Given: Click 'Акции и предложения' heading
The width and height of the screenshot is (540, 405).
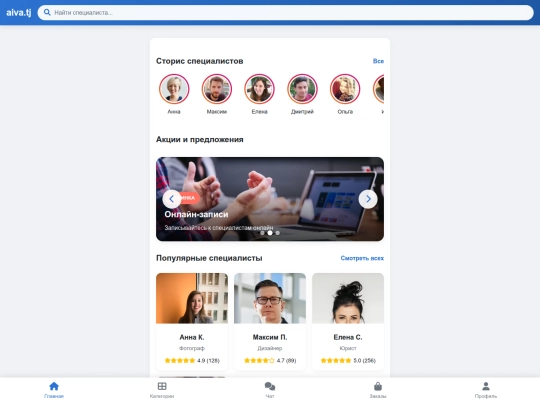Looking at the screenshot, I should 200,139.
